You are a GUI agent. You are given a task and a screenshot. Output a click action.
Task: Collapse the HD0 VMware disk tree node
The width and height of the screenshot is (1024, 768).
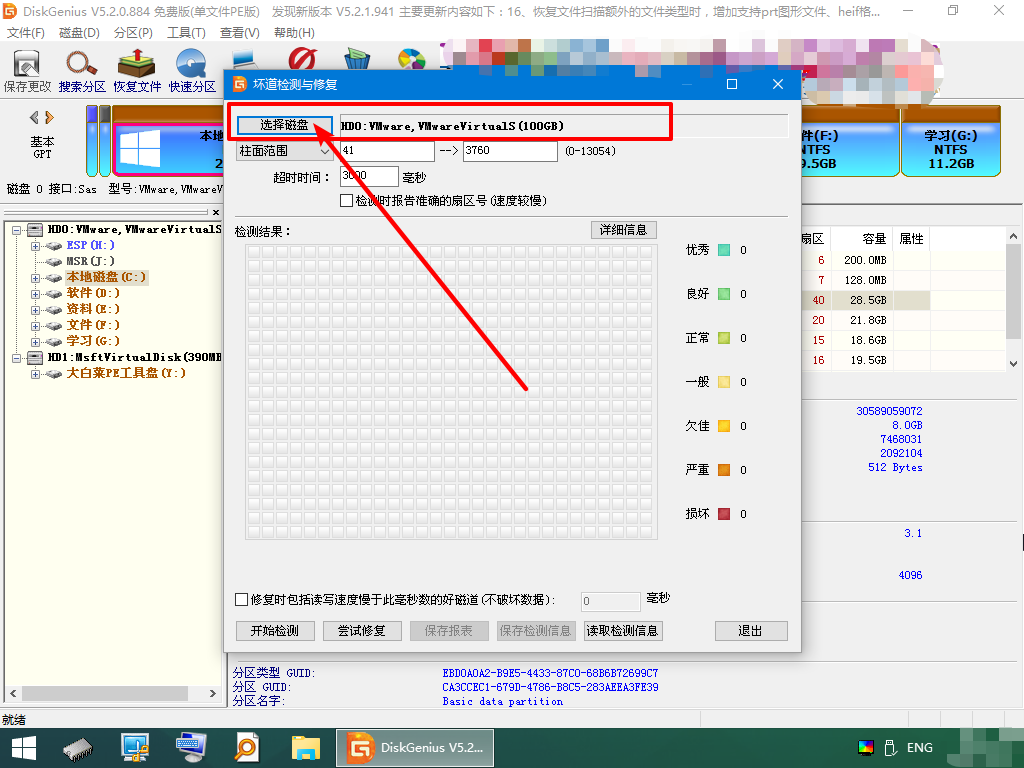tap(18, 229)
